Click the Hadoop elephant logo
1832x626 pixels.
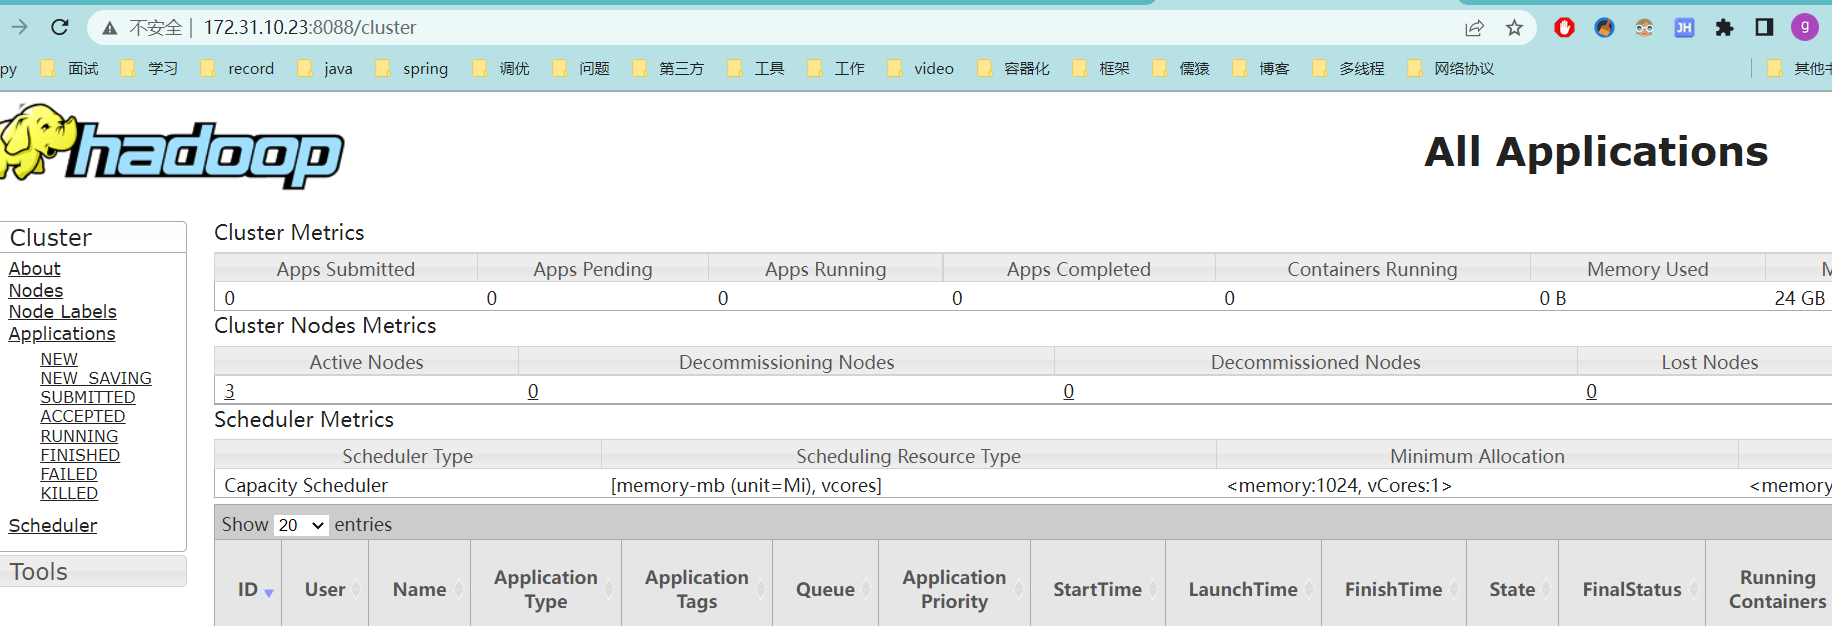coord(171,146)
